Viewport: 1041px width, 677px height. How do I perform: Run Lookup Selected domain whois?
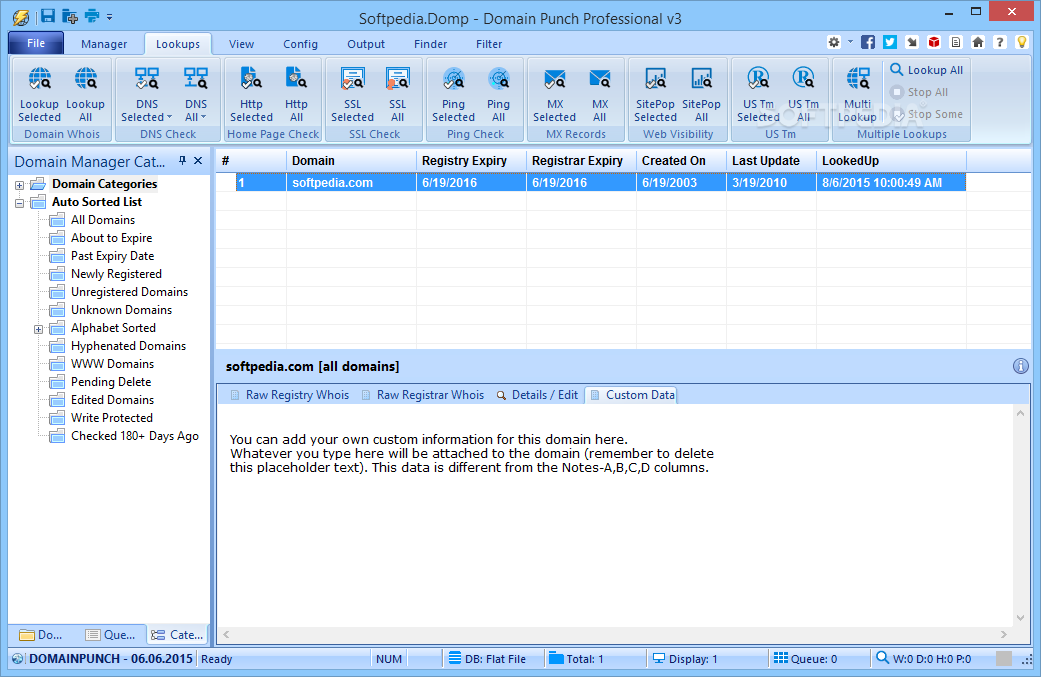coord(39,95)
